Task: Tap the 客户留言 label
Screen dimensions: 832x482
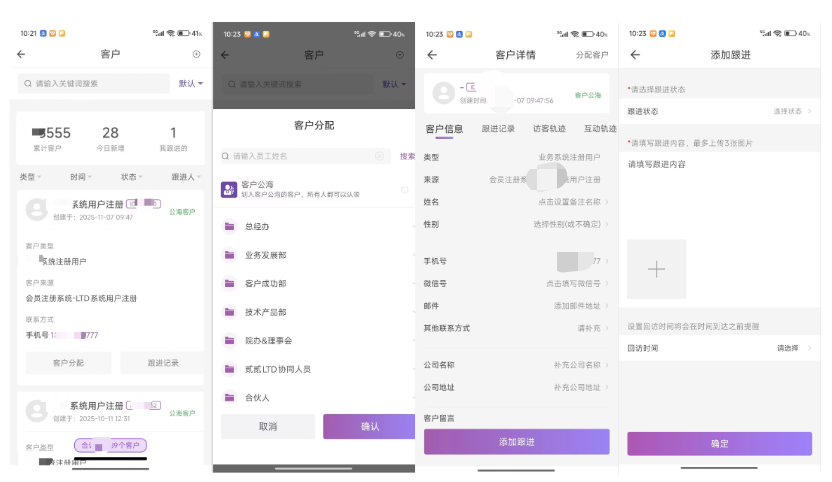Action: click(439, 418)
